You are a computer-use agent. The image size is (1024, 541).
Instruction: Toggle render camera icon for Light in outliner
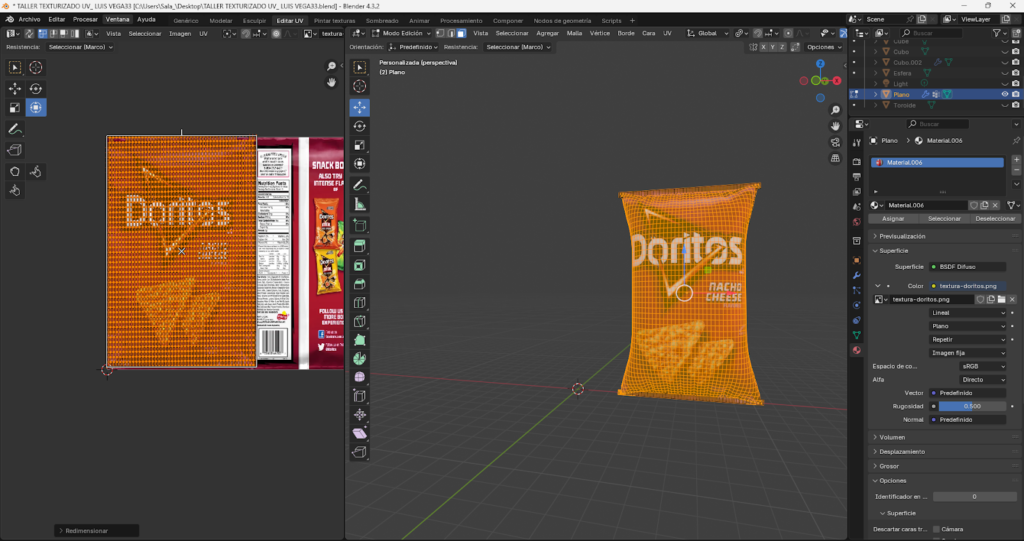[1016, 84]
